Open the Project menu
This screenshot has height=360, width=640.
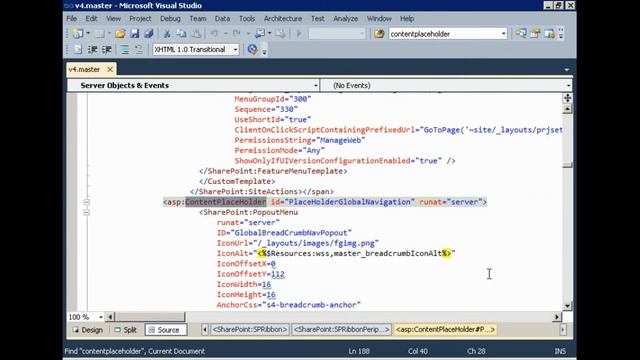coord(140,19)
